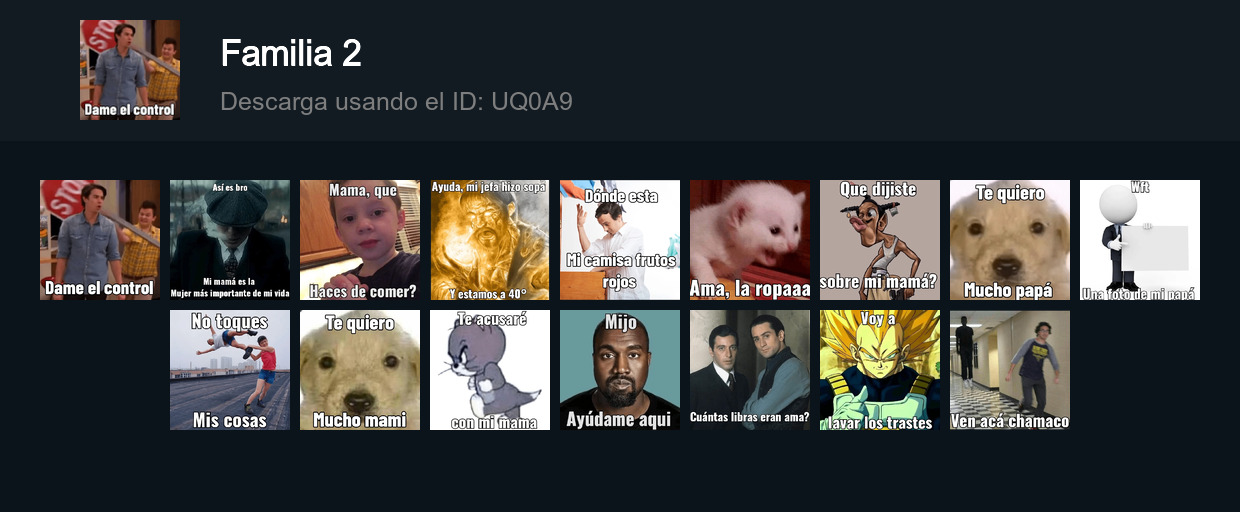Select the 'Voy a lavar los trastes' sticker
1240x512 pixels.
pos(880,370)
